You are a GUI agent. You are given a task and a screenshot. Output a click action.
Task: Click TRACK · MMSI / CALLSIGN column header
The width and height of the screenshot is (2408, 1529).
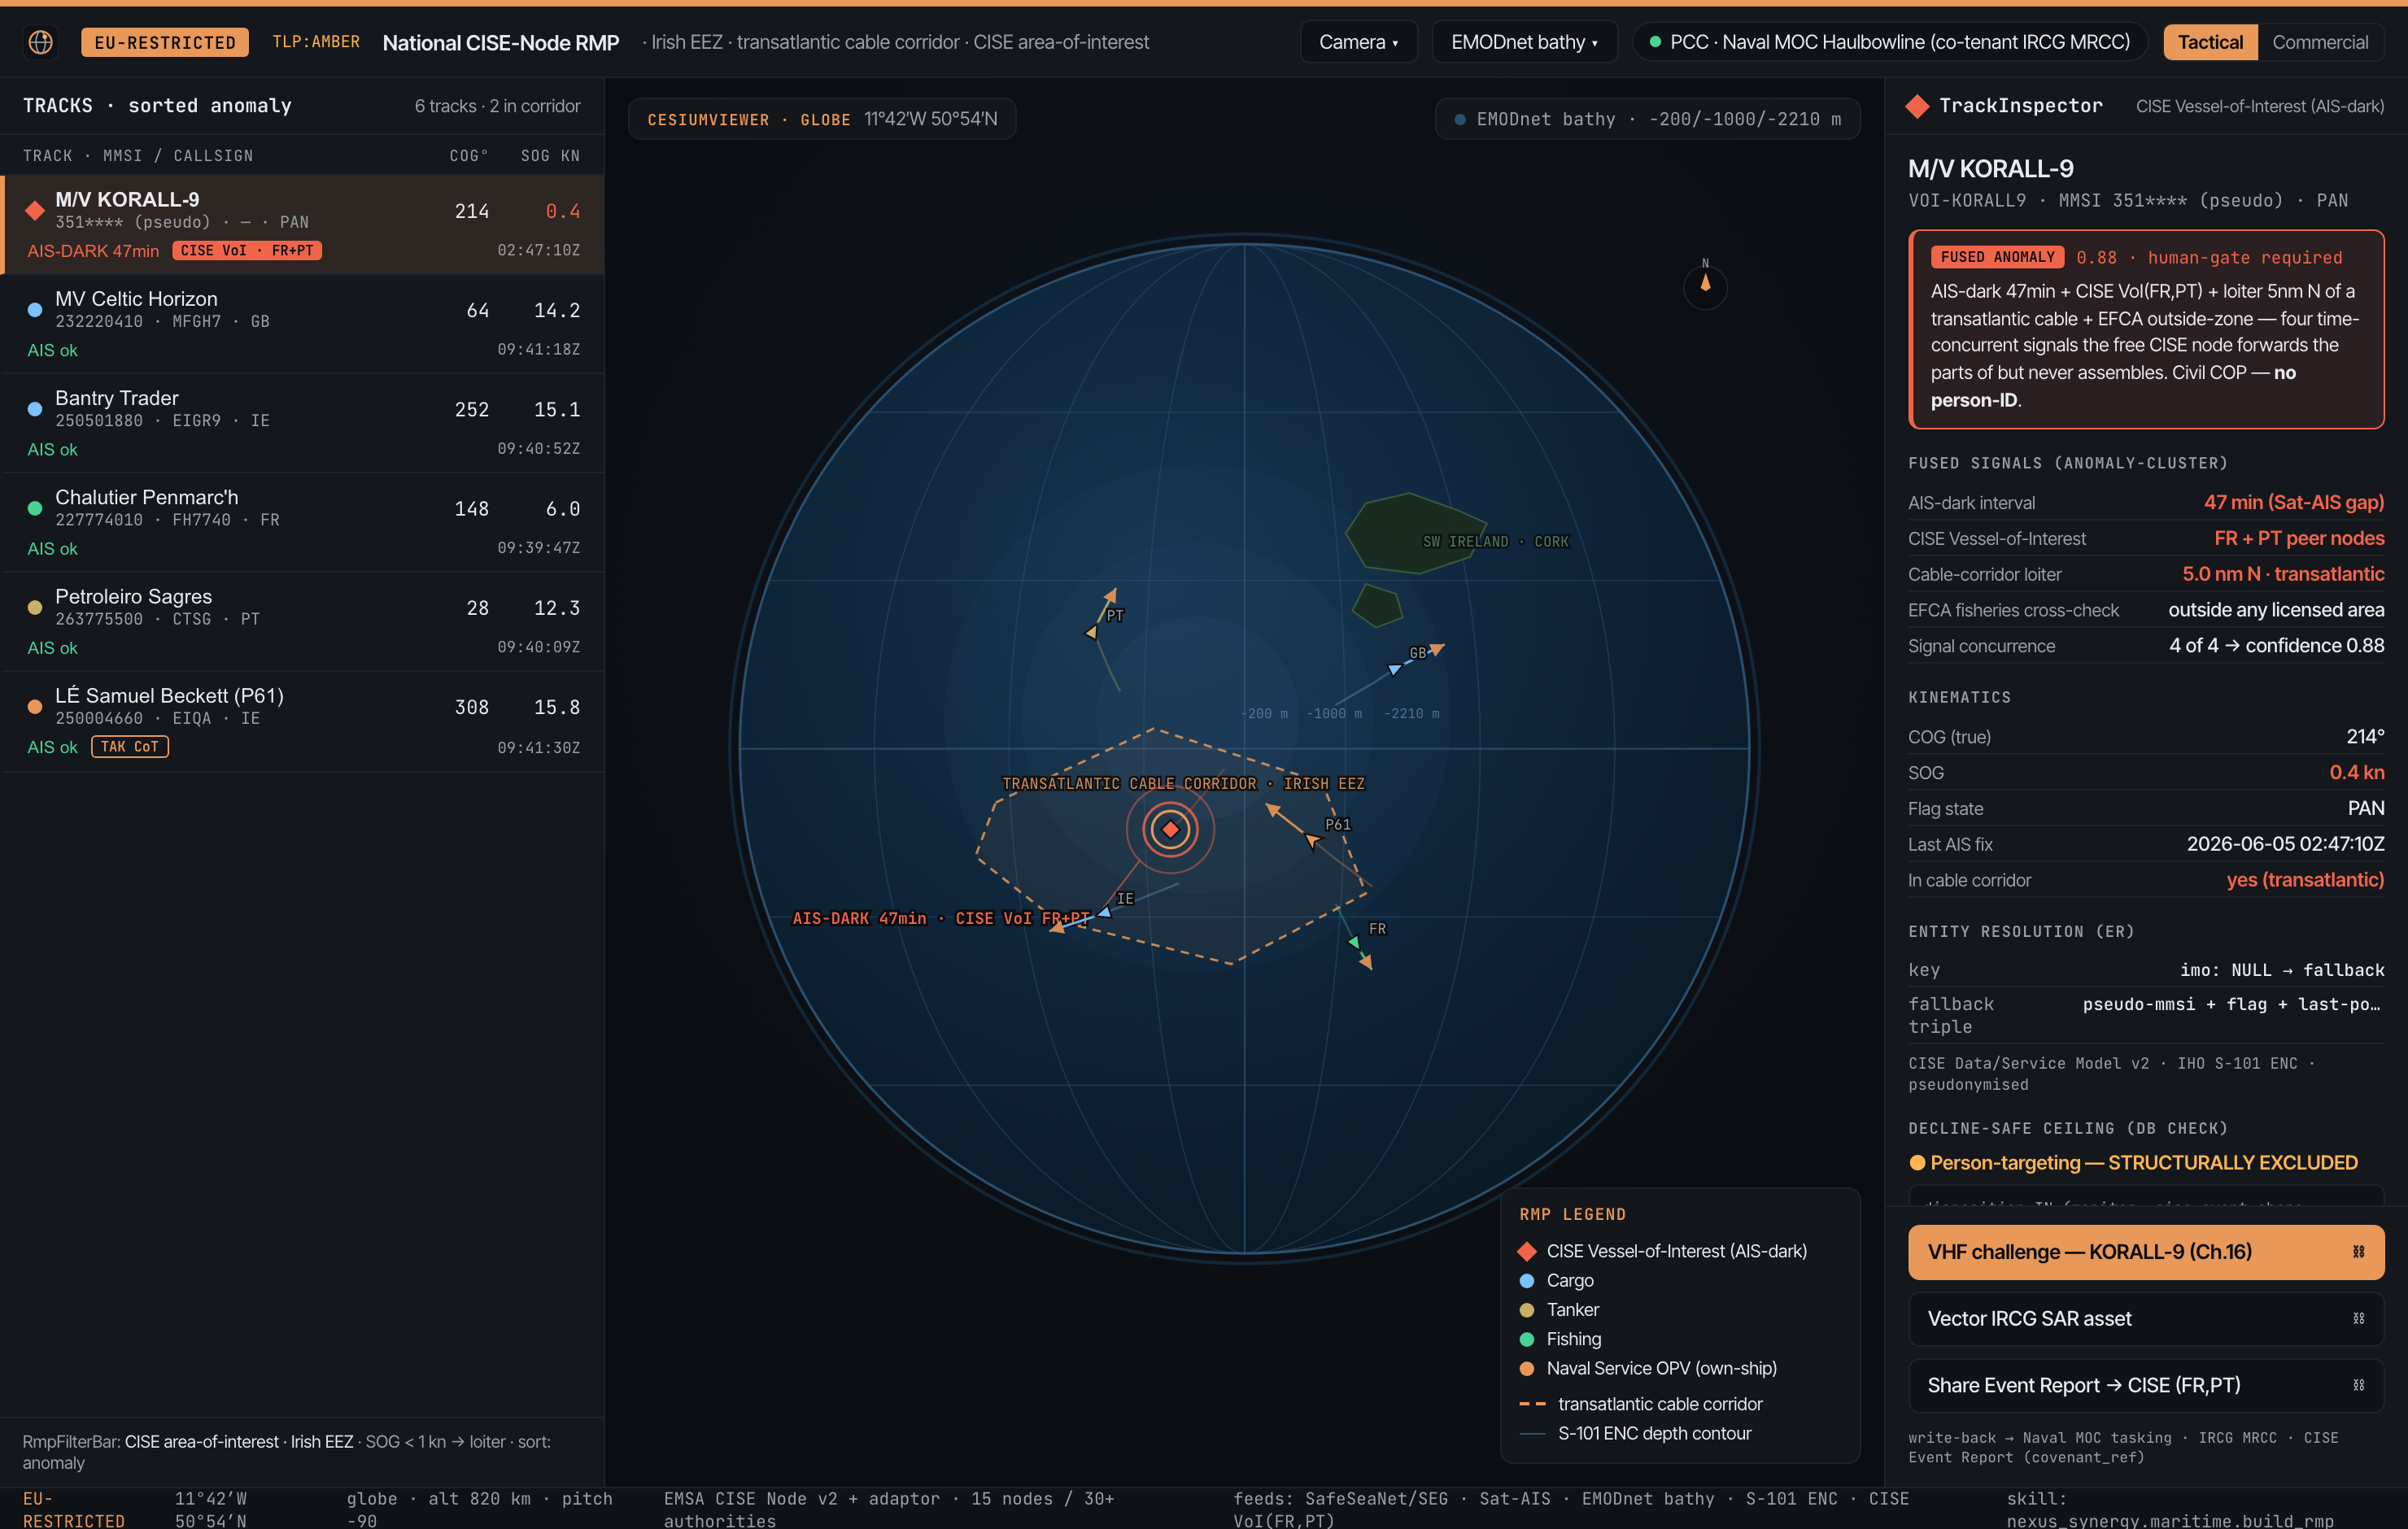point(138,156)
